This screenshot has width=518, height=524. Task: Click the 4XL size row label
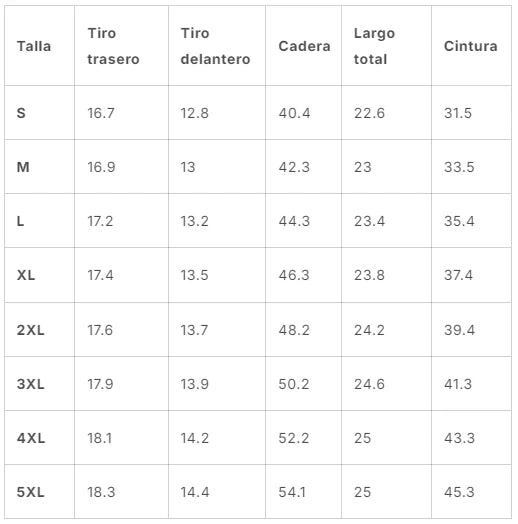click(31, 438)
